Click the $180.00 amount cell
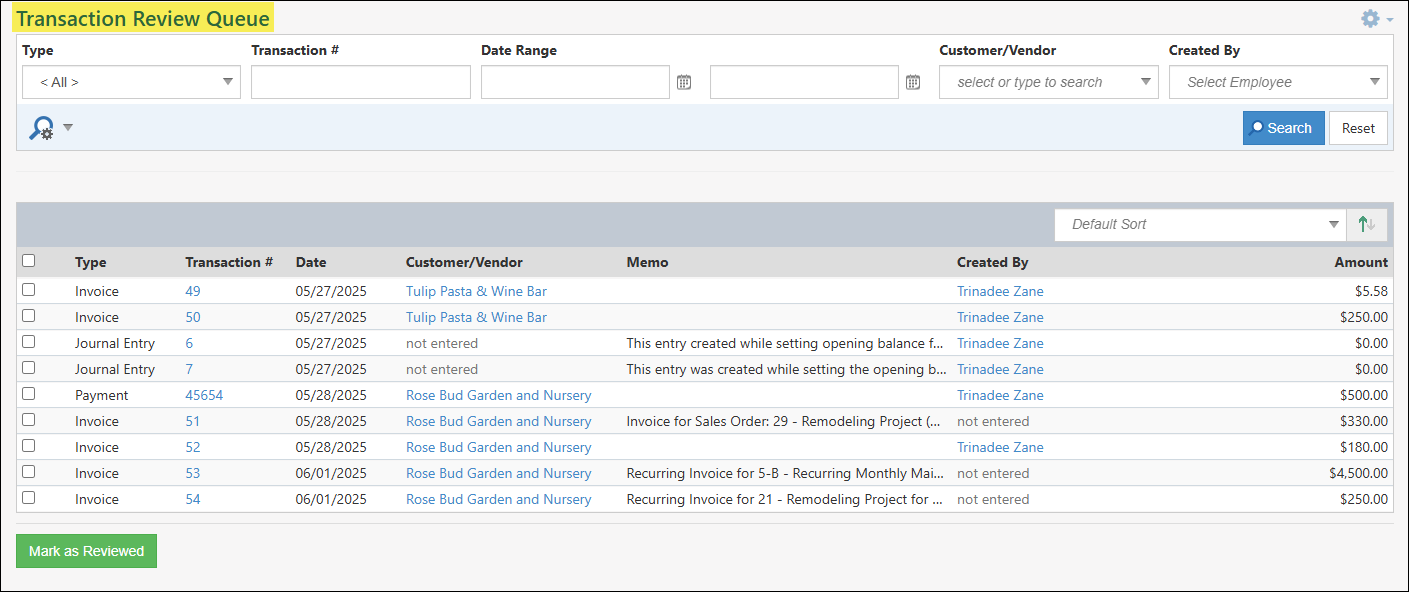Viewport: 1409px width, 592px height. coord(1364,447)
